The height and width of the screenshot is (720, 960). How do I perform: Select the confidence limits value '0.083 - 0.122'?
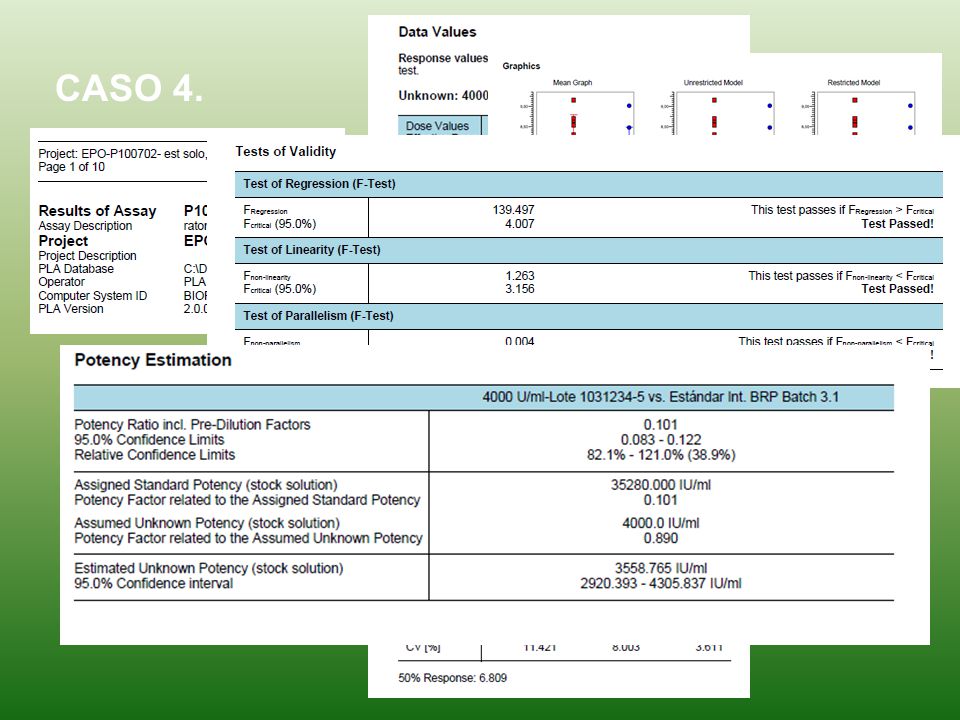[x=661, y=440]
